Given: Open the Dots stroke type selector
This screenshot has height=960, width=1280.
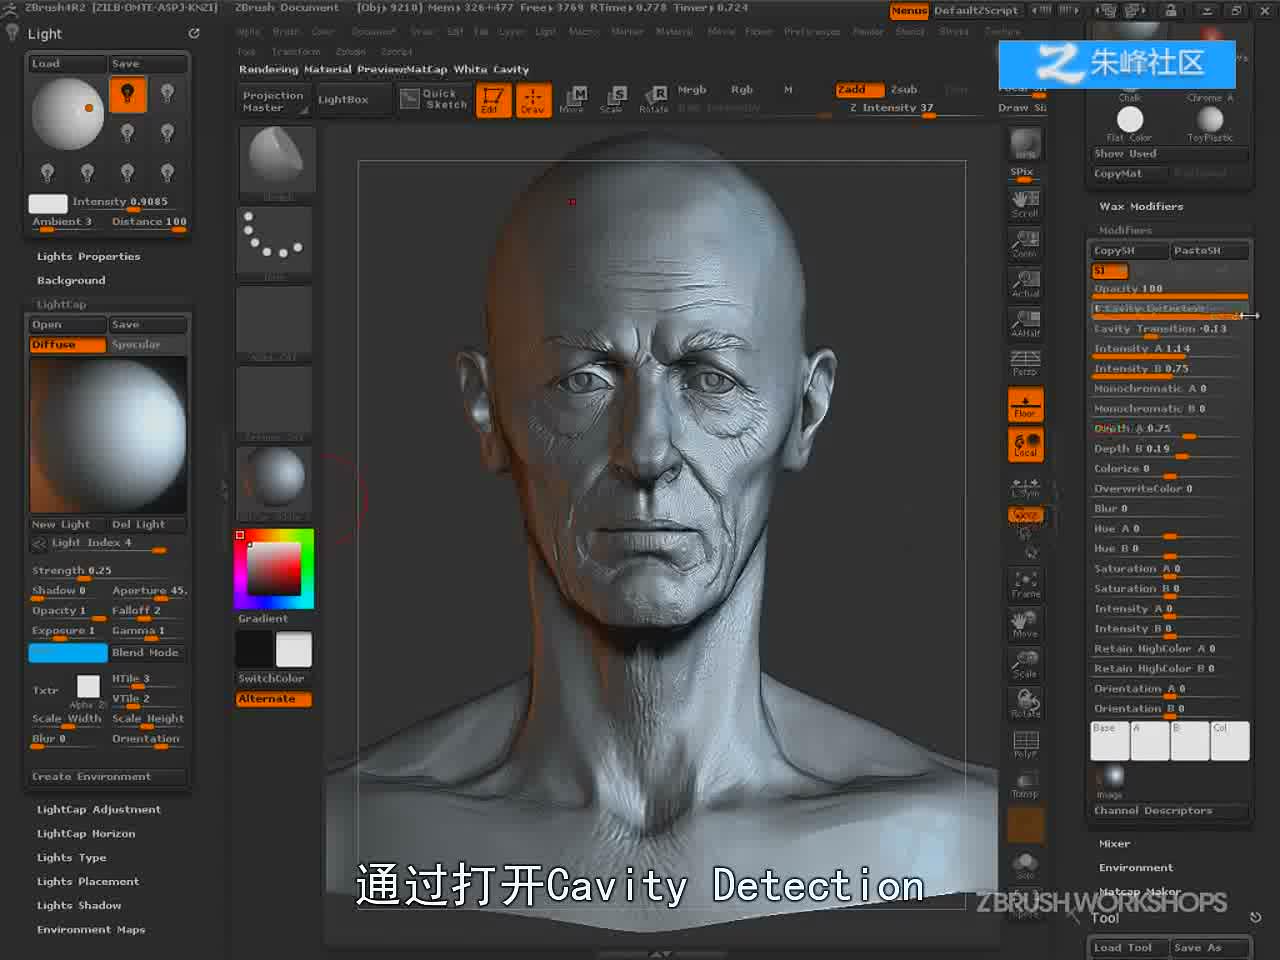Looking at the screenshot, I should click(x=275, y=240).
